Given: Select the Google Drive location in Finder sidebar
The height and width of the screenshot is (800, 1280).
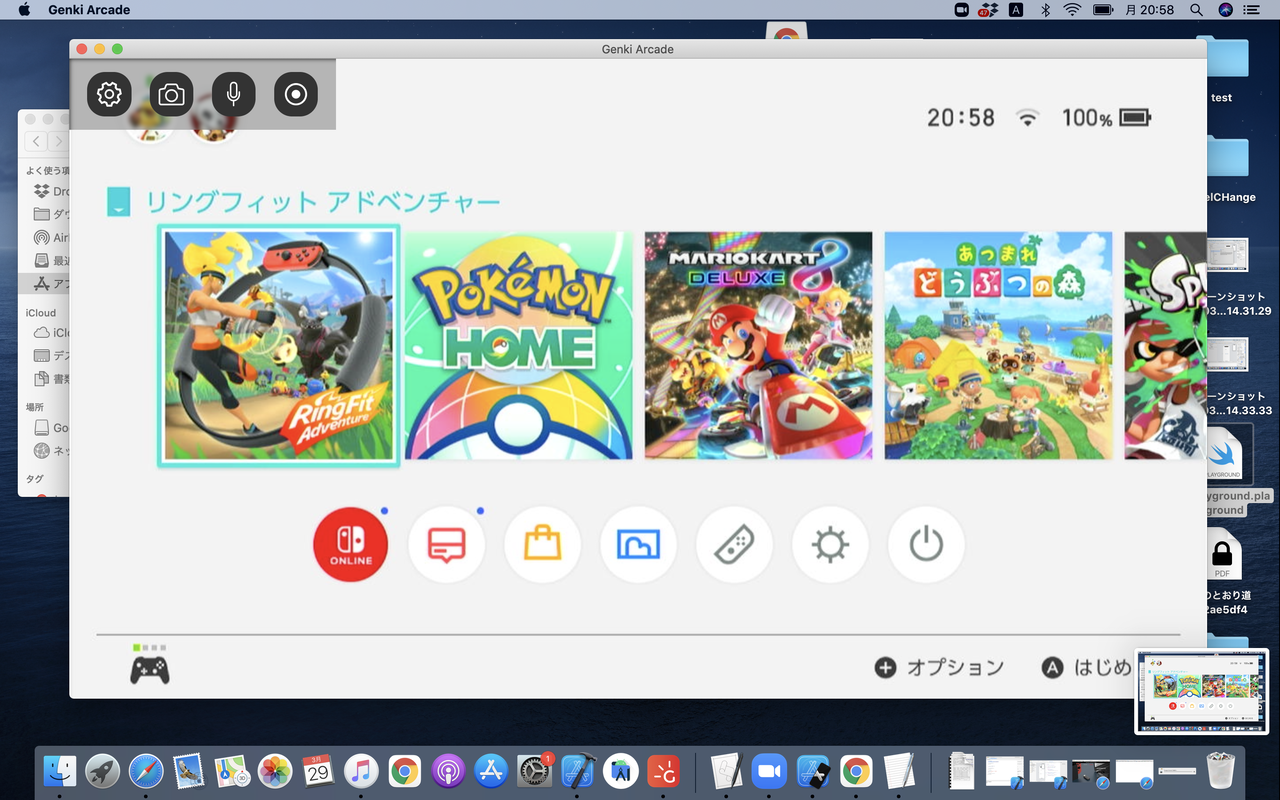Looking at the screenshot, I should tap(51, 428).
